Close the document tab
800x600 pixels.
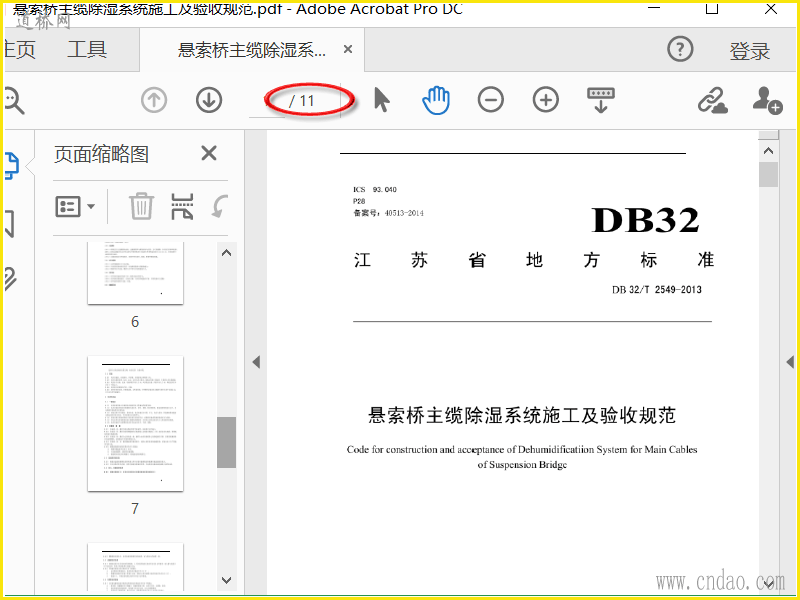[x=348, y=49]
